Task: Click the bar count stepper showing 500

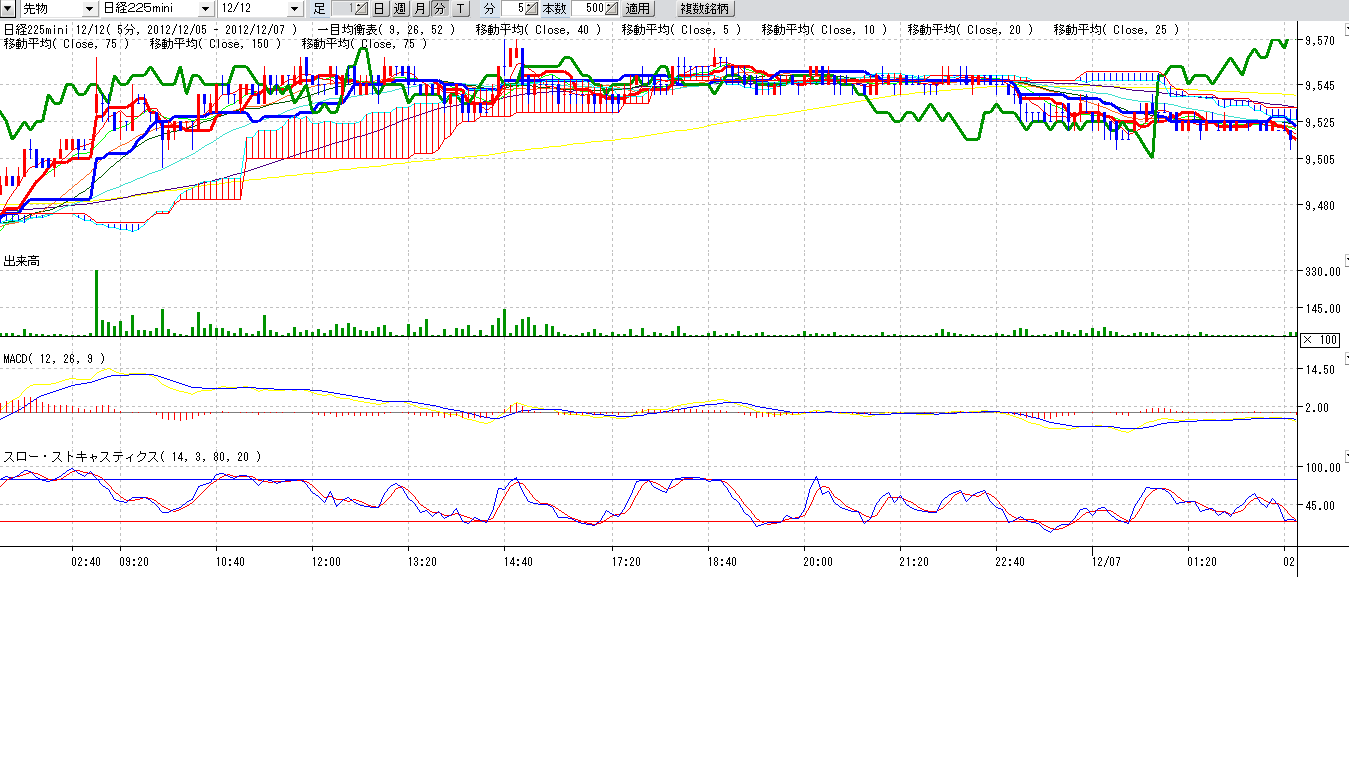Action: coord(594,9)
